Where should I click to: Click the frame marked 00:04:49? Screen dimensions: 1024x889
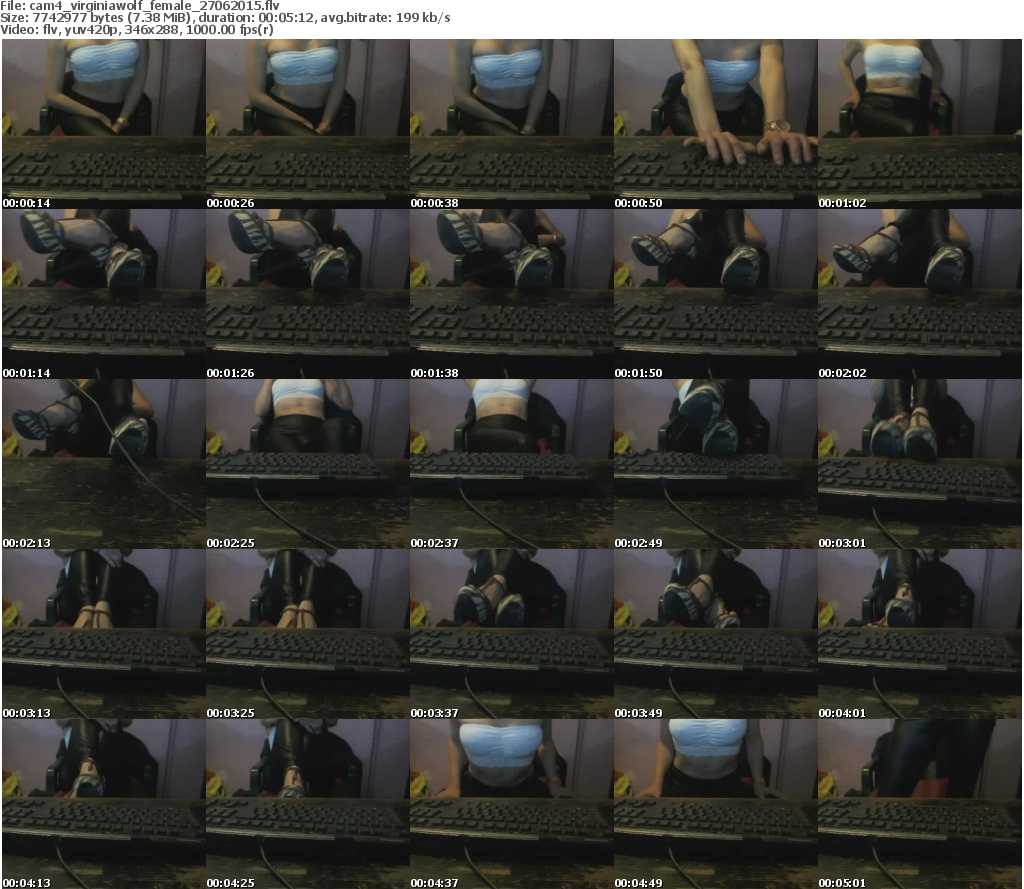pos(716,804)
